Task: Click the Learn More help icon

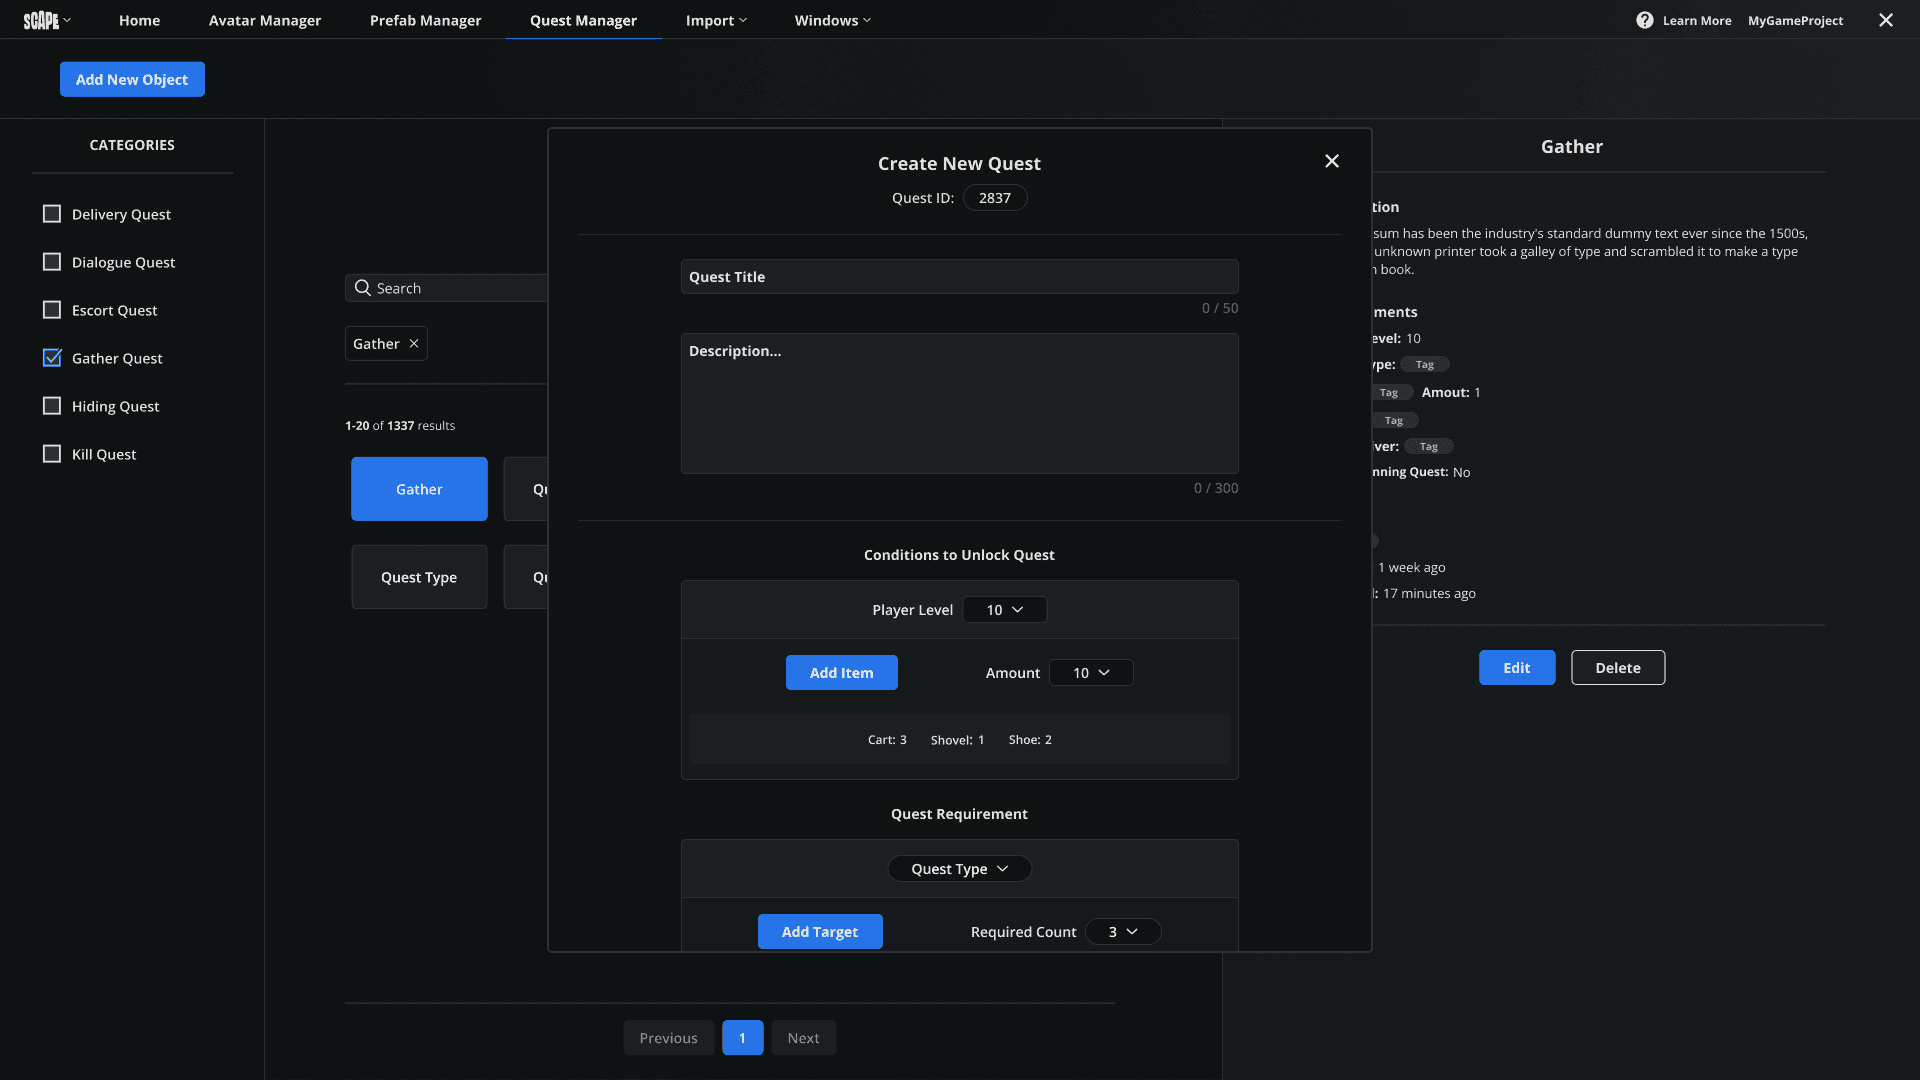Action: [1644, 20]
